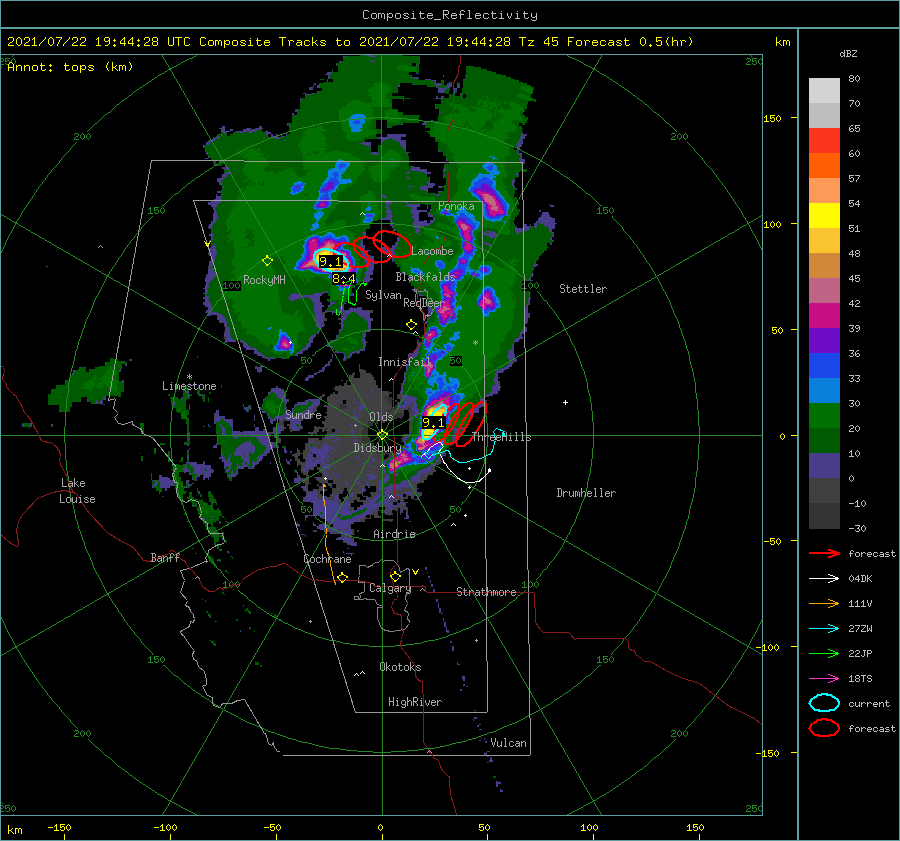Click the 9.1 storm top label near RockyMH
Image resolution: width=900 pixels, height=841 pixels.
330,262
